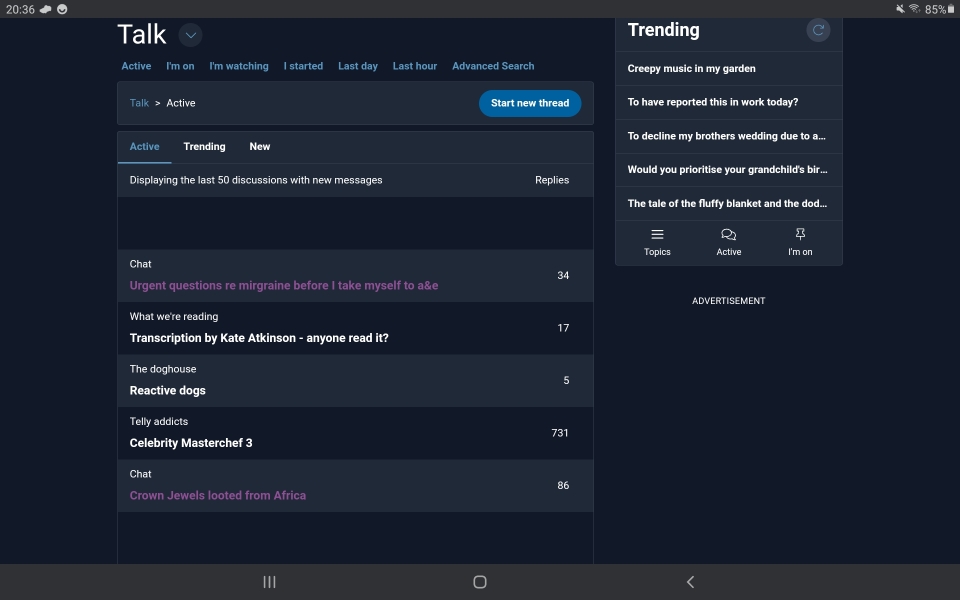The image size is (960, 600).
Task: Tap the Android back navigation arrow
Action: click(x=689, y=581)
